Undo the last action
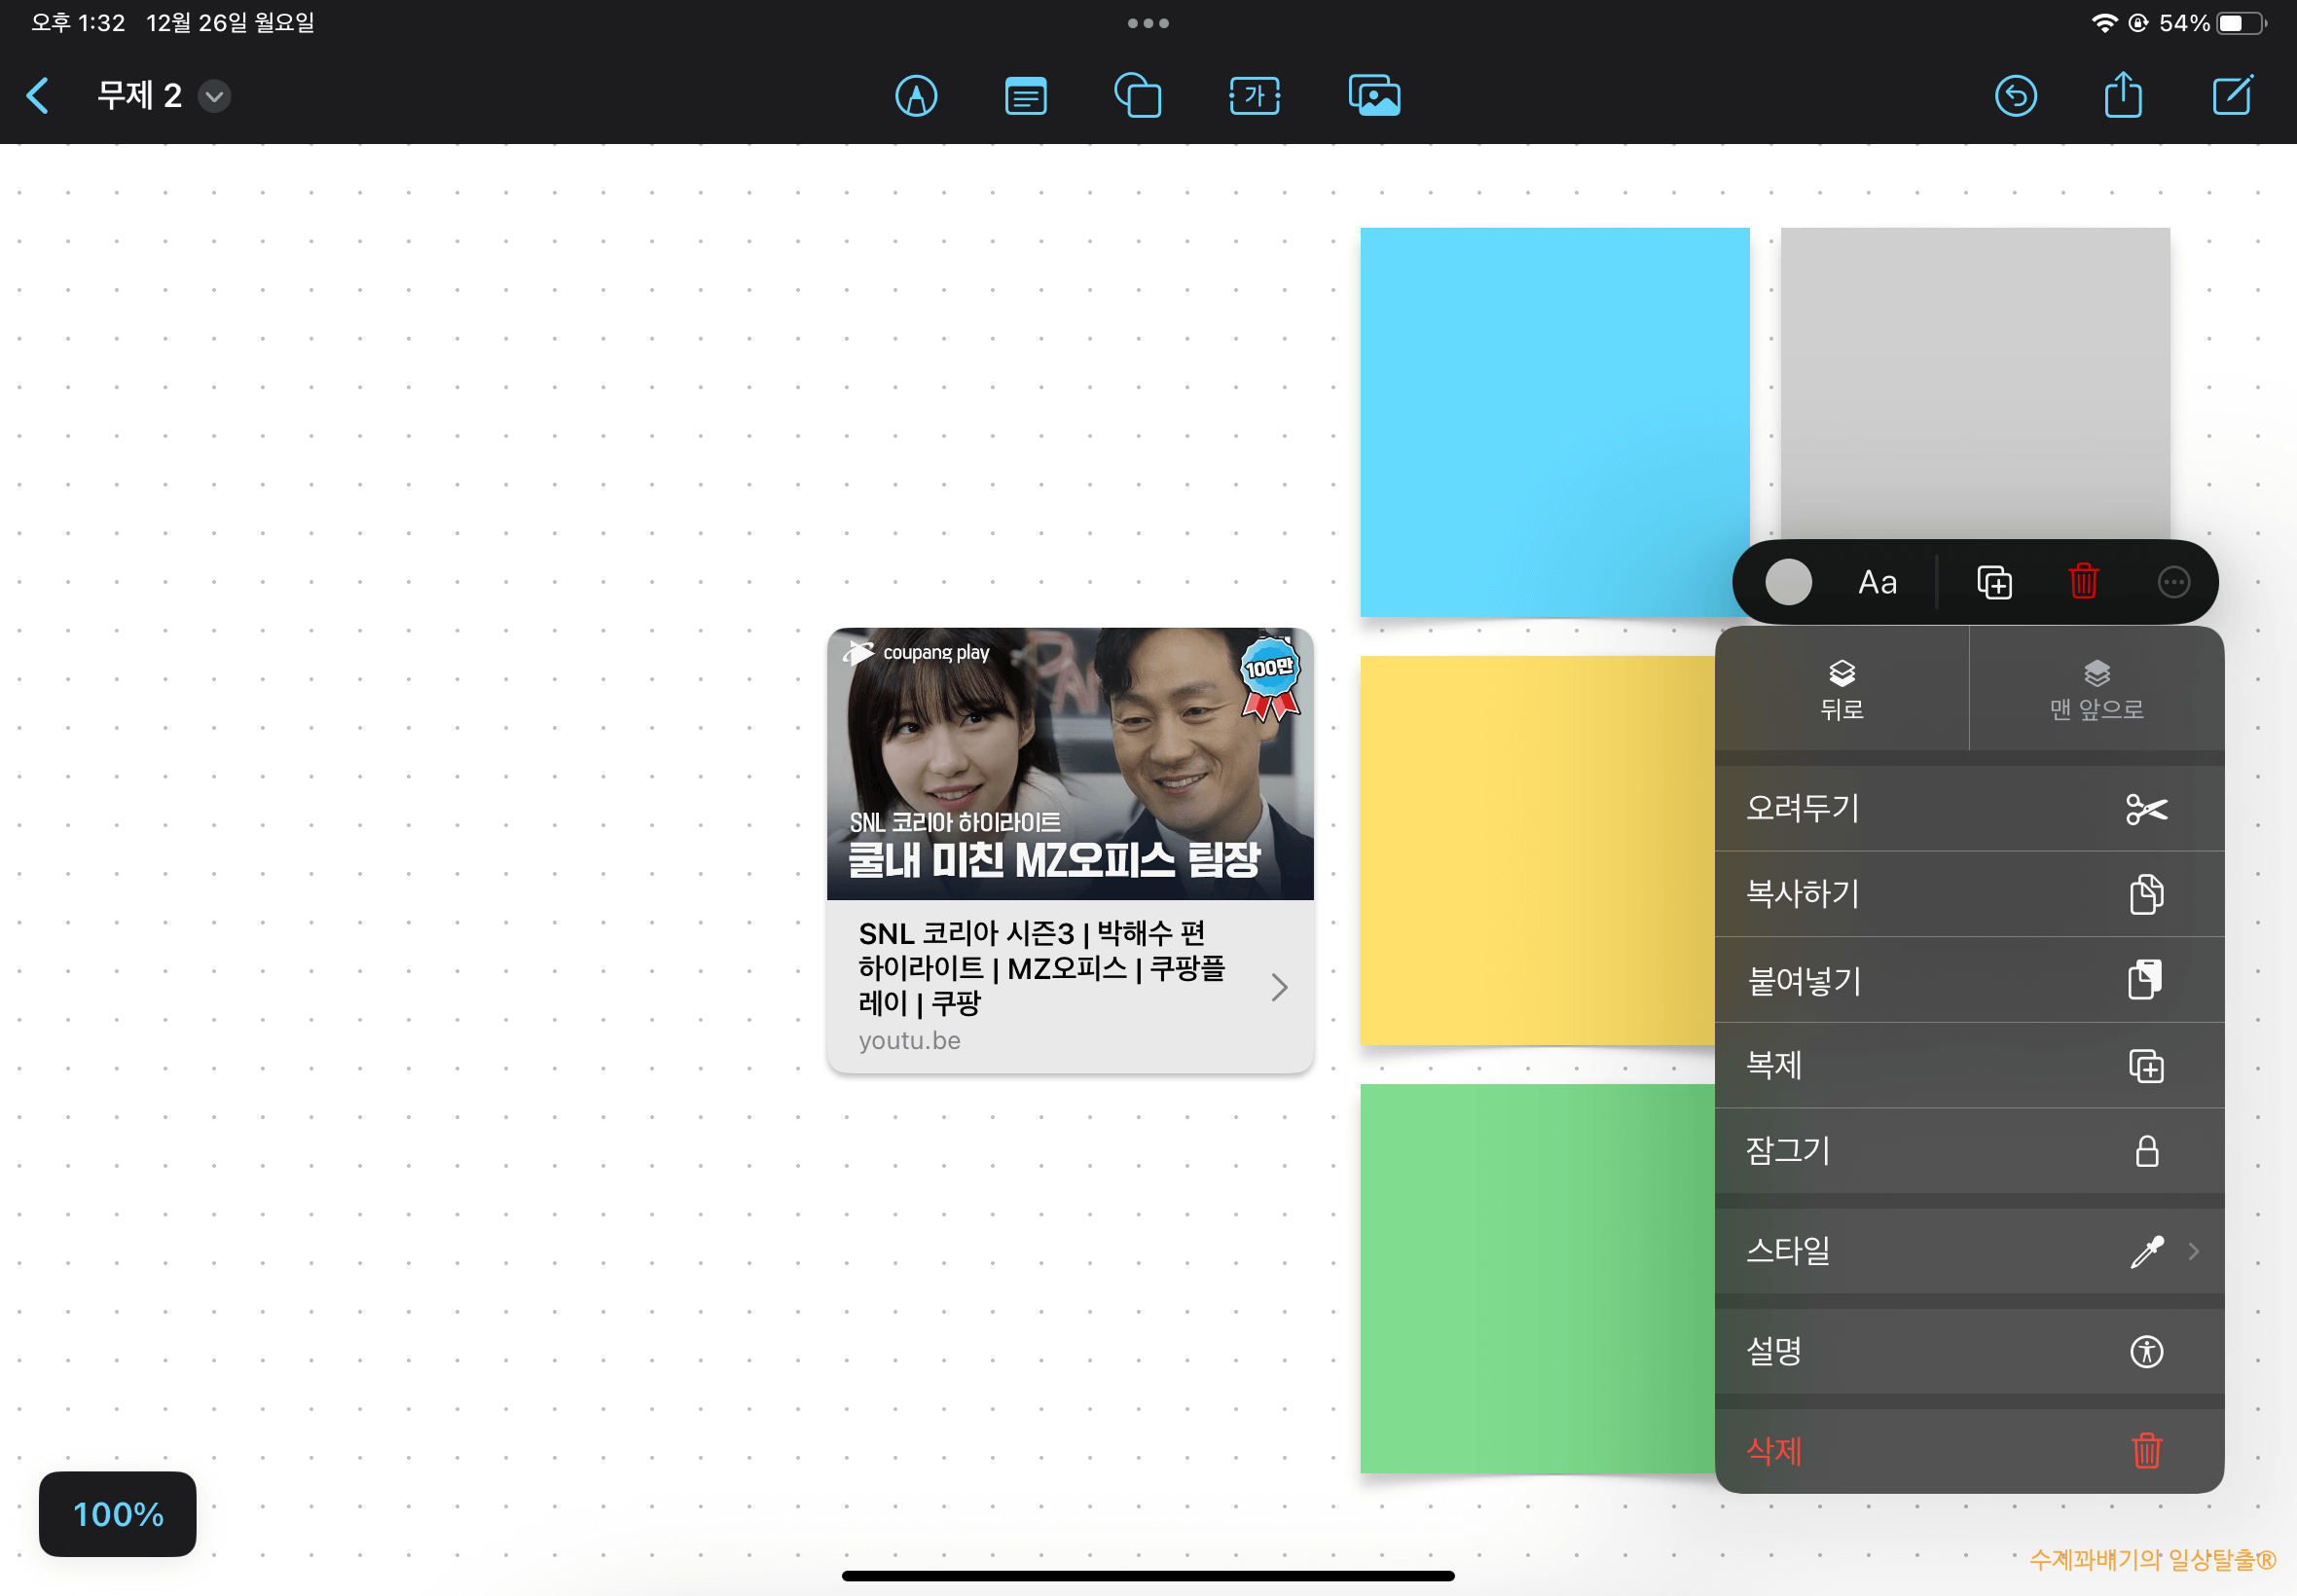 (2016, 95)
